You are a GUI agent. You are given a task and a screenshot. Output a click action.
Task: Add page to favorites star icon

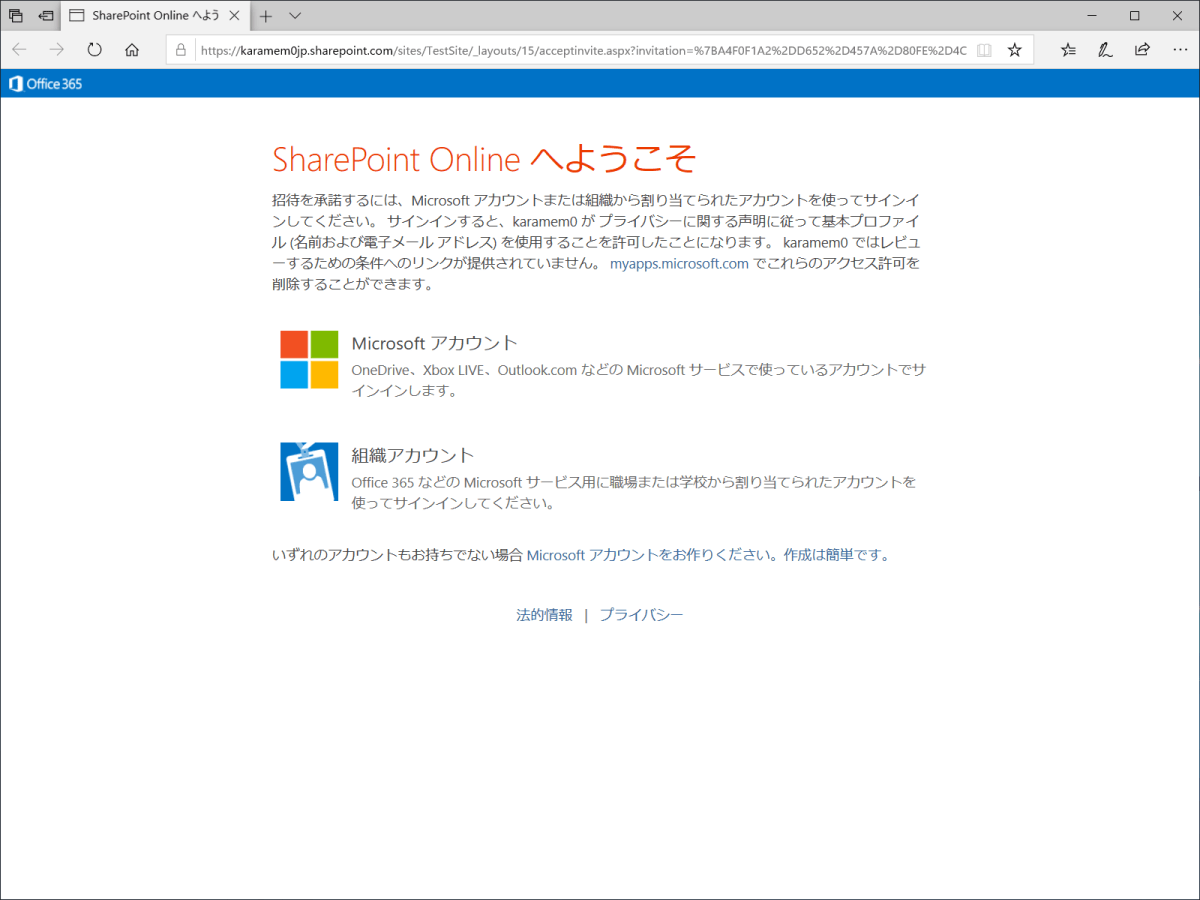coord(1014,50)
